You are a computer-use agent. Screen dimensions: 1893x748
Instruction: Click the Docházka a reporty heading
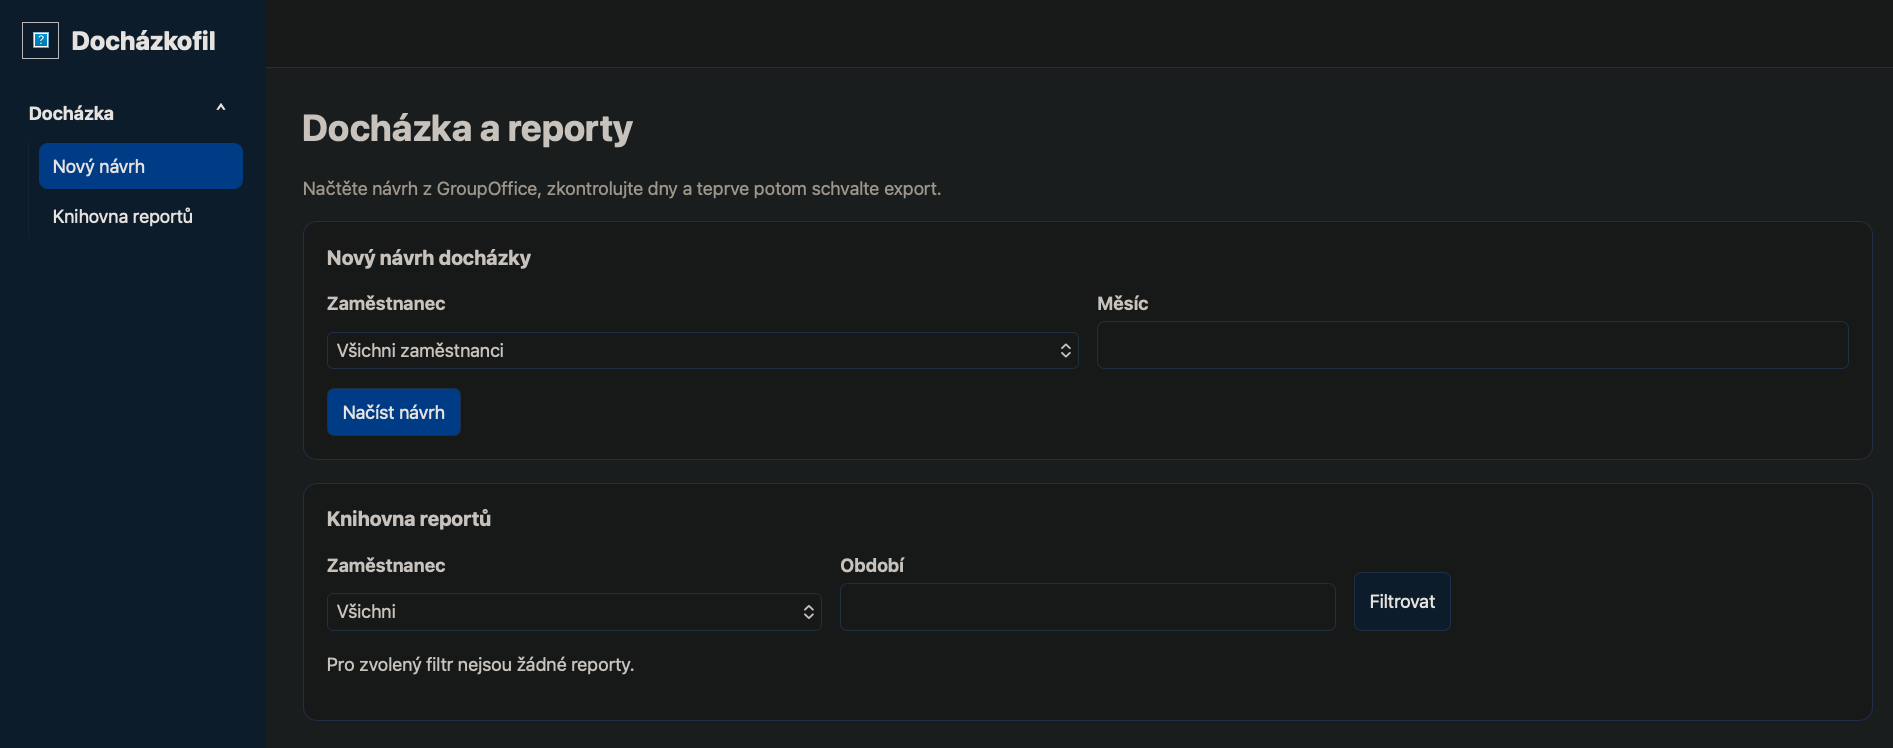tap(467, 129)
